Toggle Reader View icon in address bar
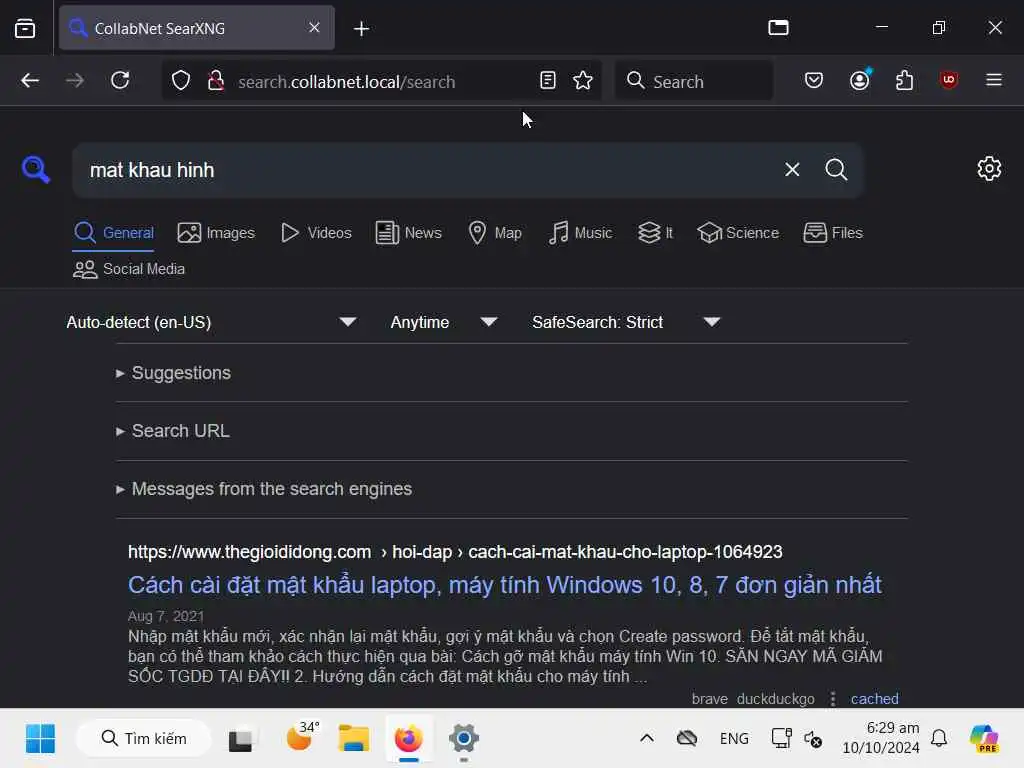The image size is (1024, 768). pyautogui.click(x=548, y=80)
